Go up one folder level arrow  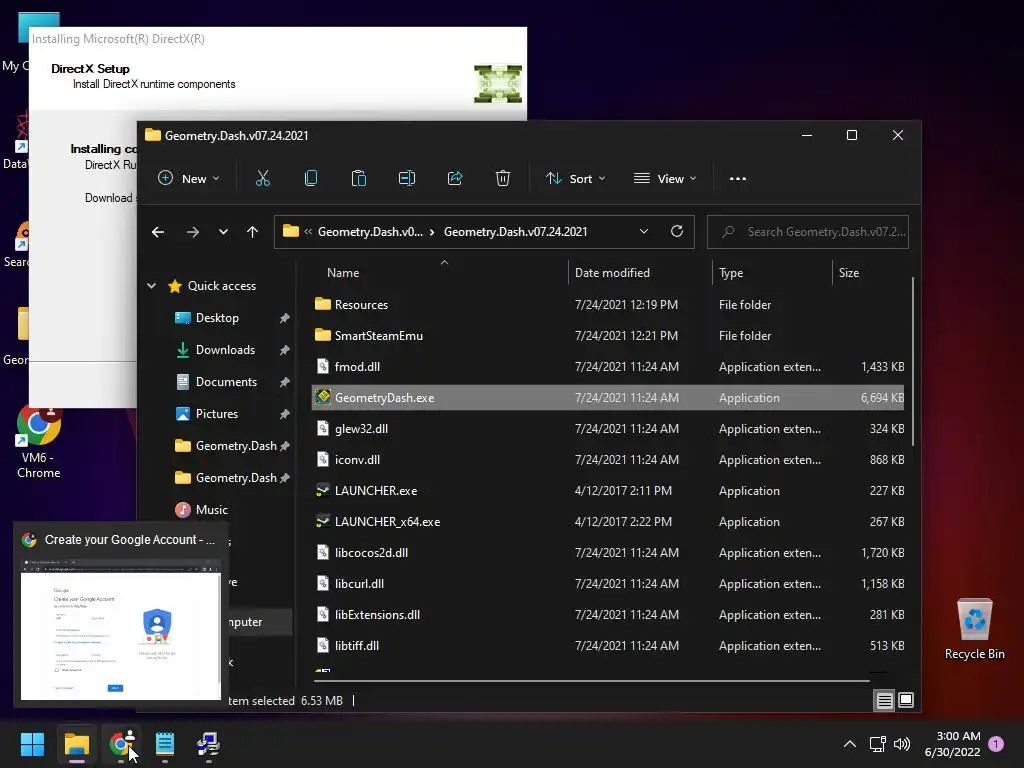252,232
